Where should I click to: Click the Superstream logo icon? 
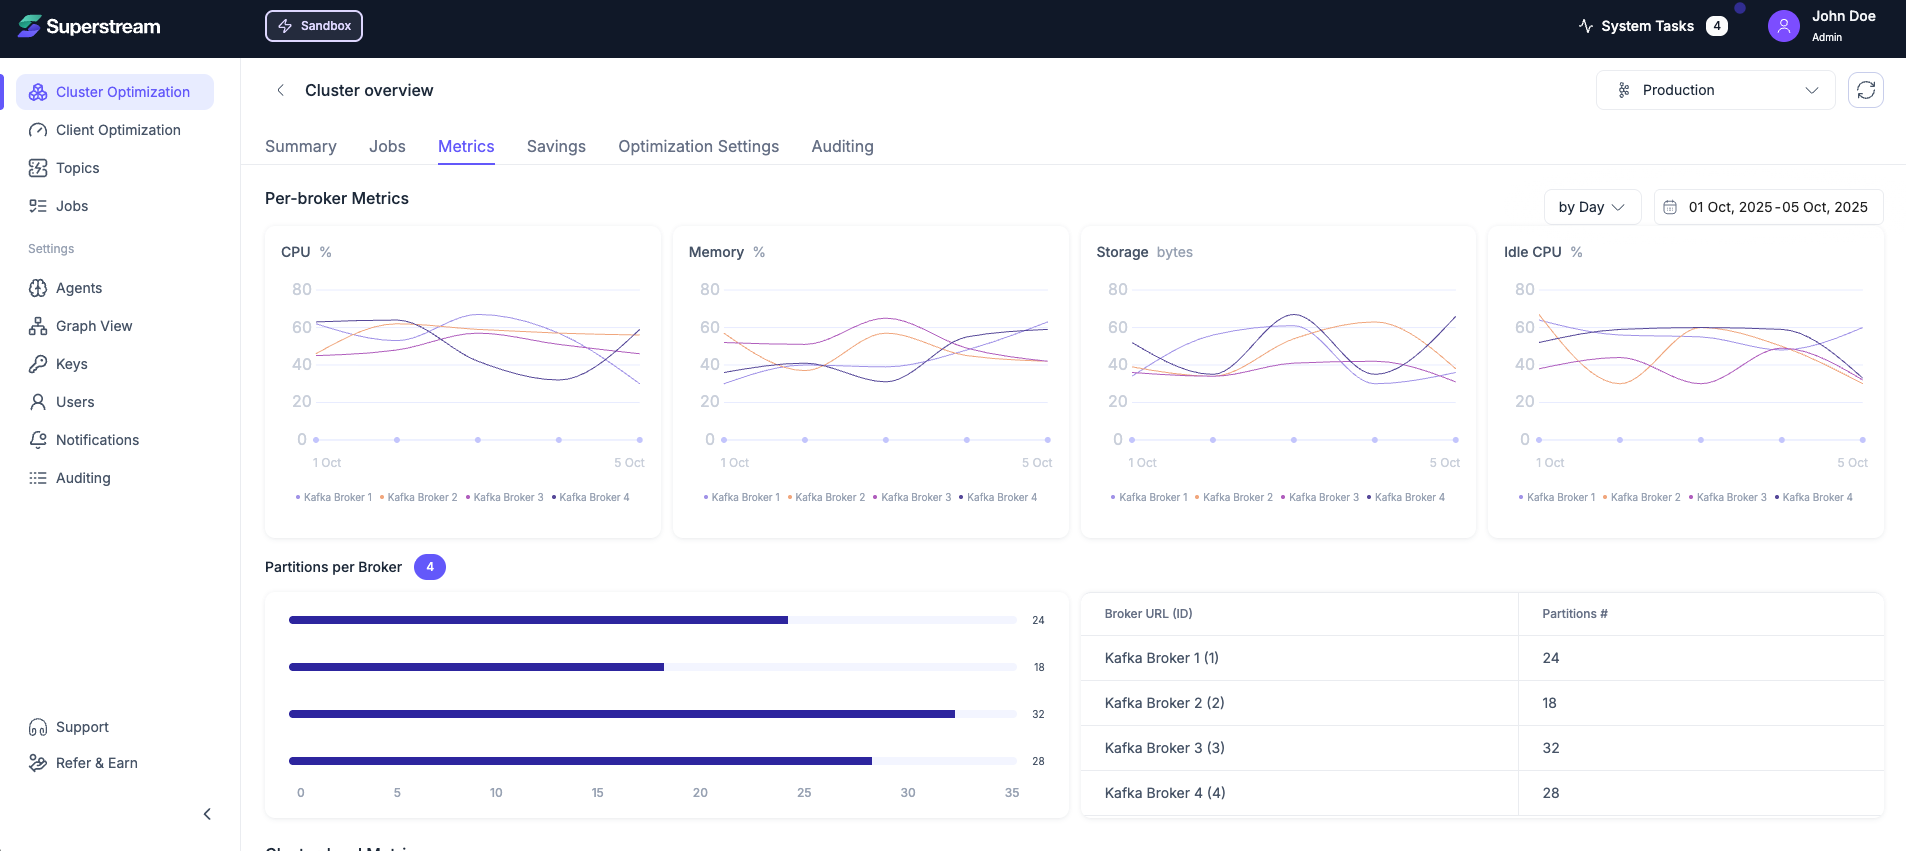pyautogui.click(x=30, y=26)
